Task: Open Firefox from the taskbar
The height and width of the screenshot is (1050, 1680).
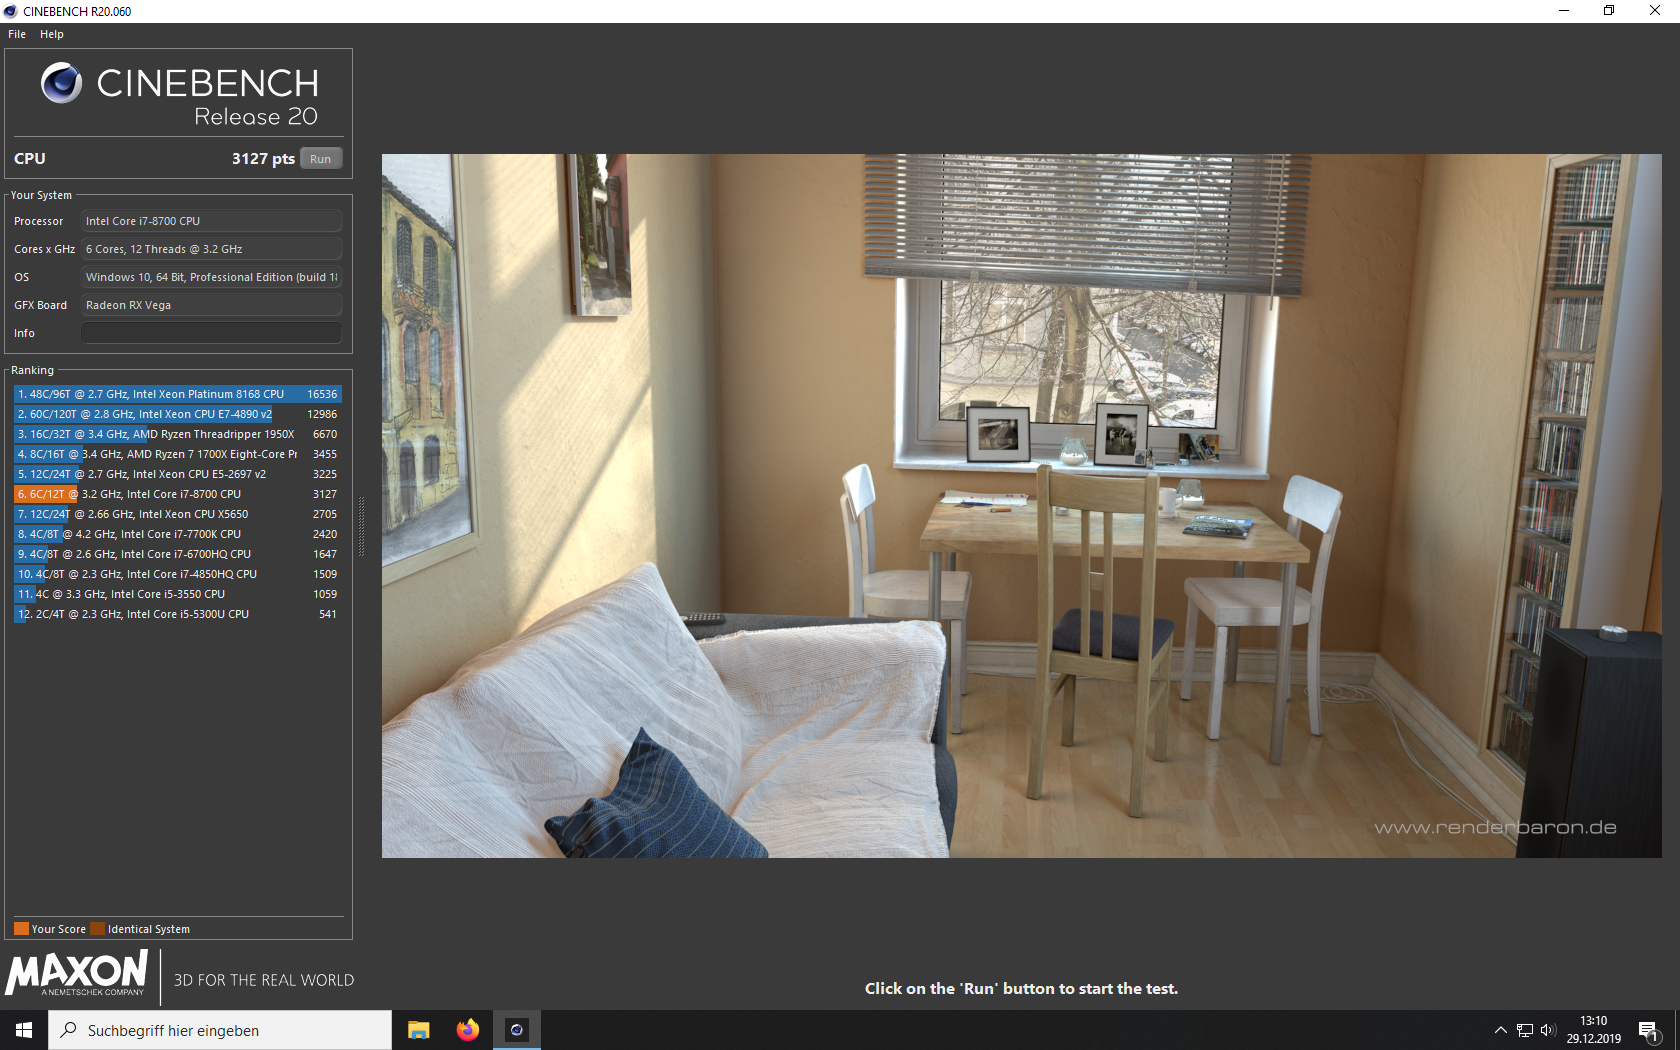Action: [467, 1030]
